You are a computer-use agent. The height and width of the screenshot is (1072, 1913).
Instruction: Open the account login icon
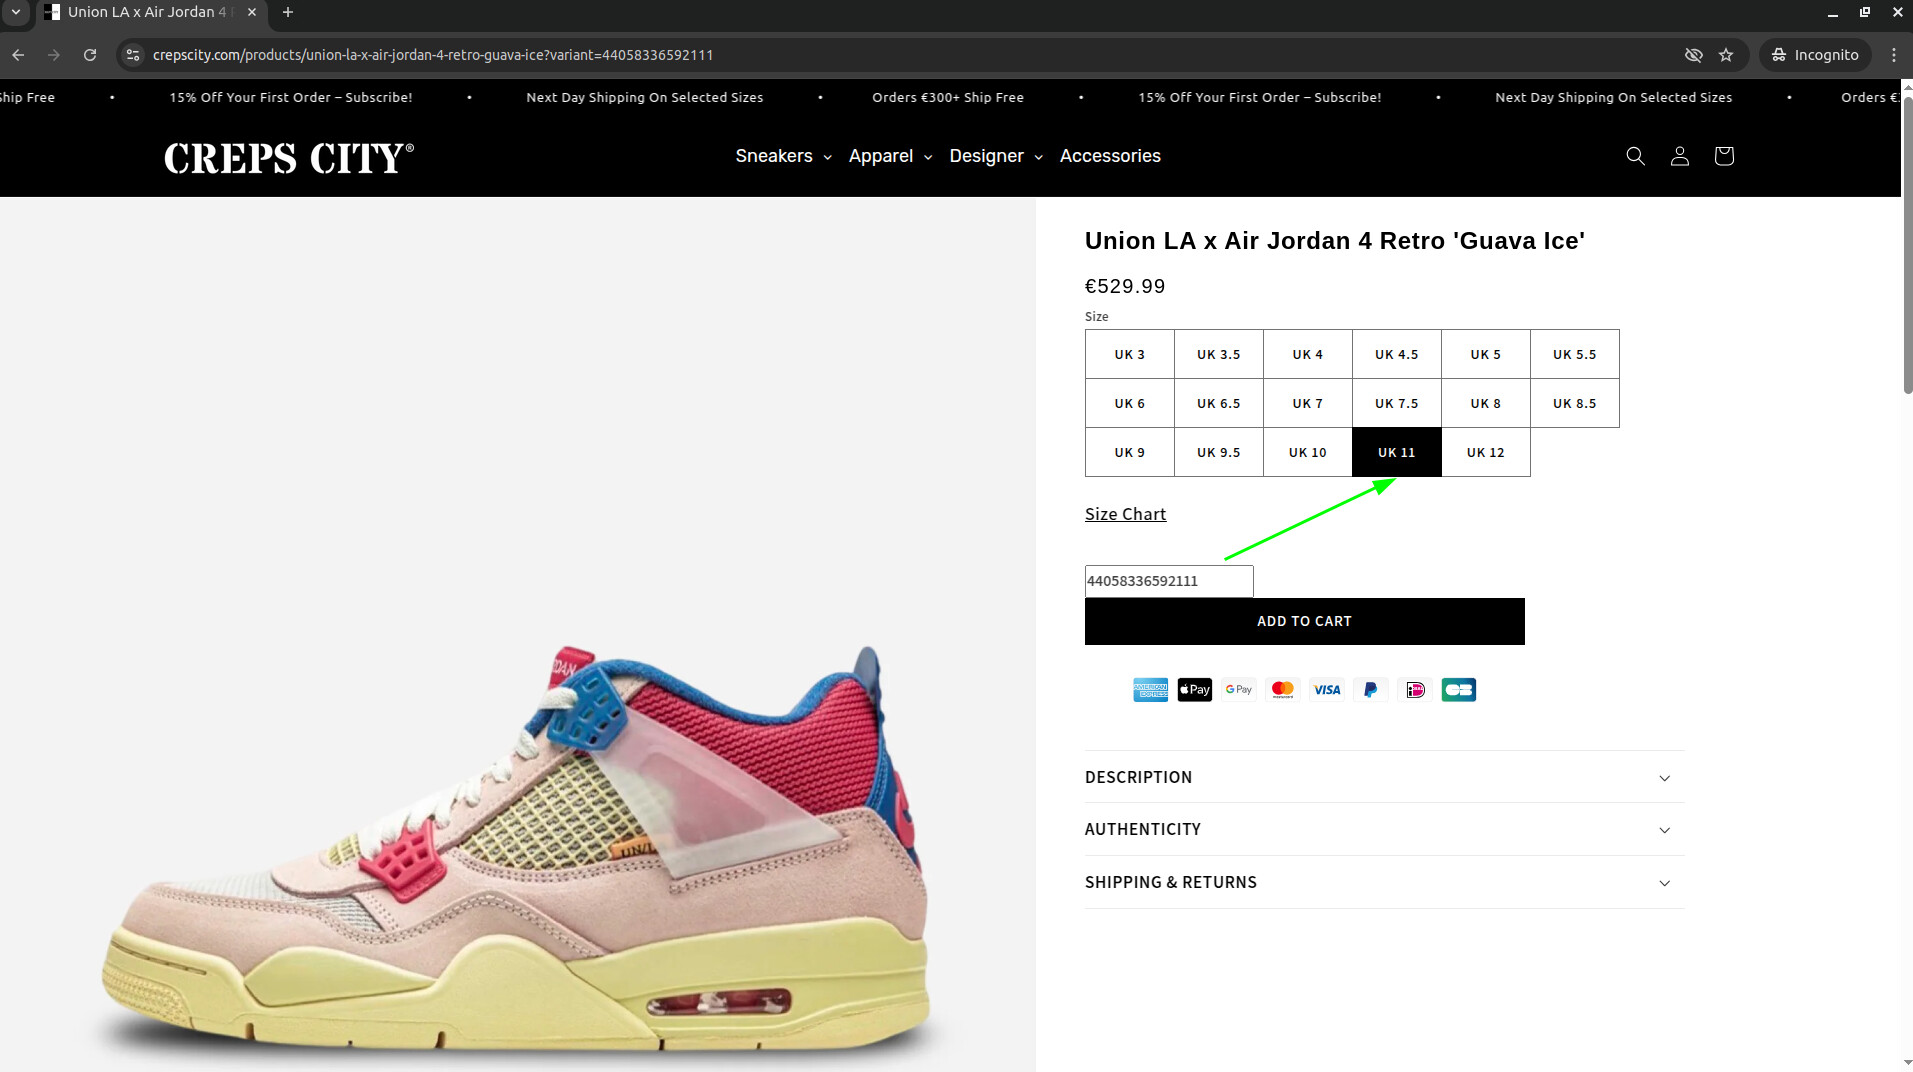(x=1679, y=156)
